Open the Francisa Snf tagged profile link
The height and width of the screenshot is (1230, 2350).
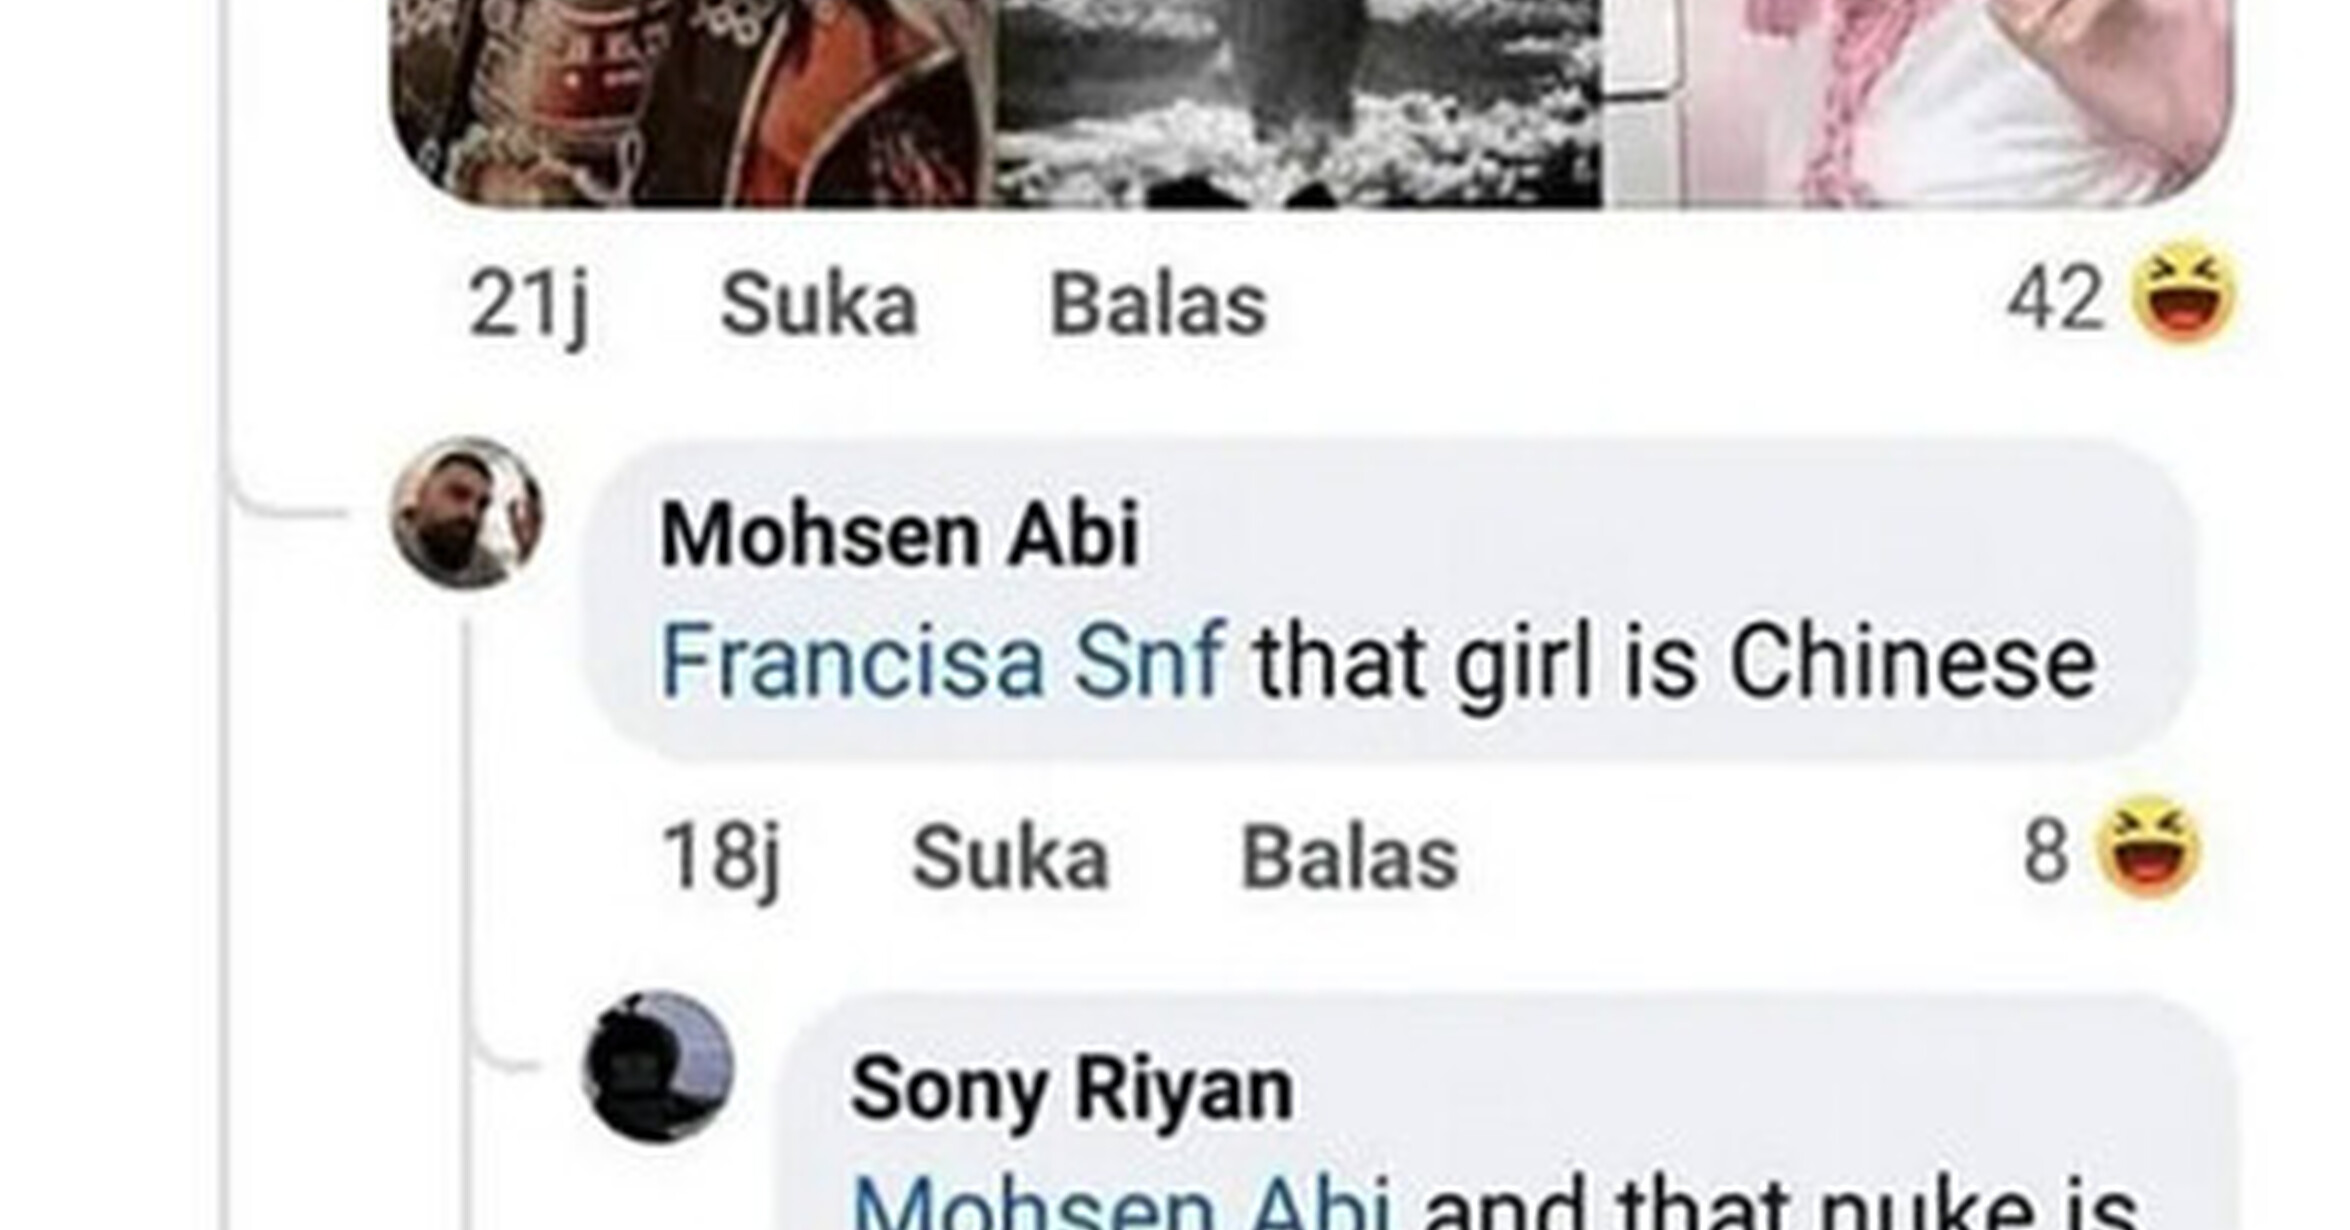tap(943, 661)
